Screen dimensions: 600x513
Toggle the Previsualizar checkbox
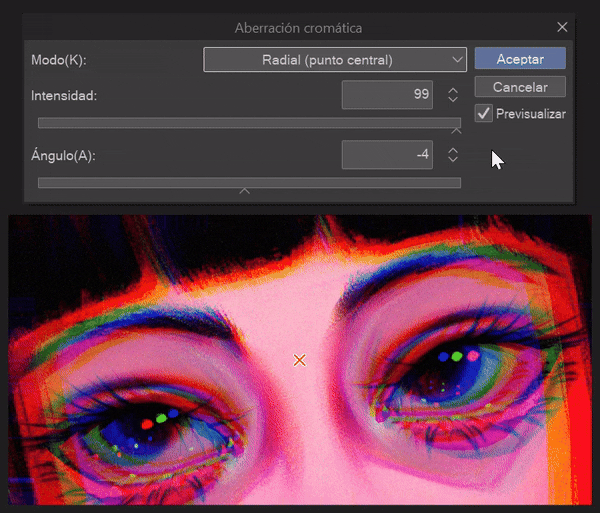point(484,113)
